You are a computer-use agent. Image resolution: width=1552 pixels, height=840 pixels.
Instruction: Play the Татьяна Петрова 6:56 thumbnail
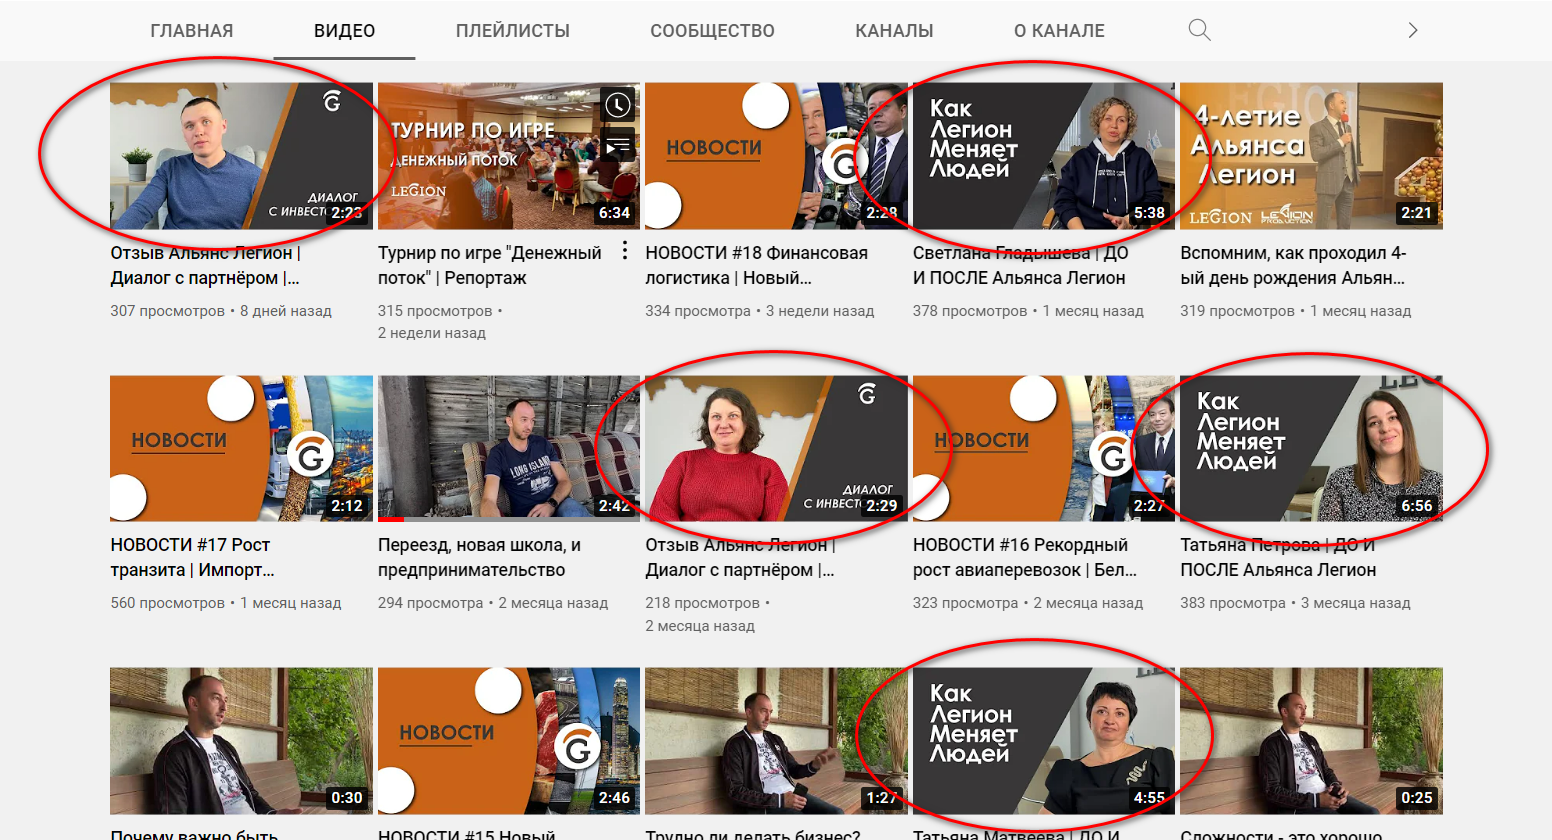1310,448
